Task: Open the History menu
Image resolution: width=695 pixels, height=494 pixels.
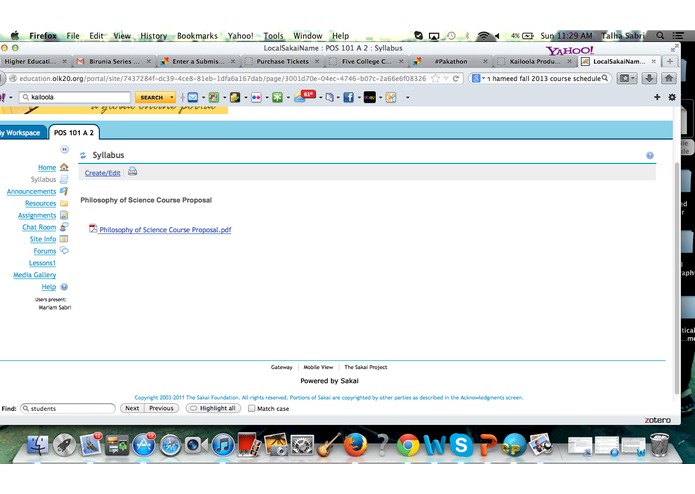Action: [x=153, y=36]
